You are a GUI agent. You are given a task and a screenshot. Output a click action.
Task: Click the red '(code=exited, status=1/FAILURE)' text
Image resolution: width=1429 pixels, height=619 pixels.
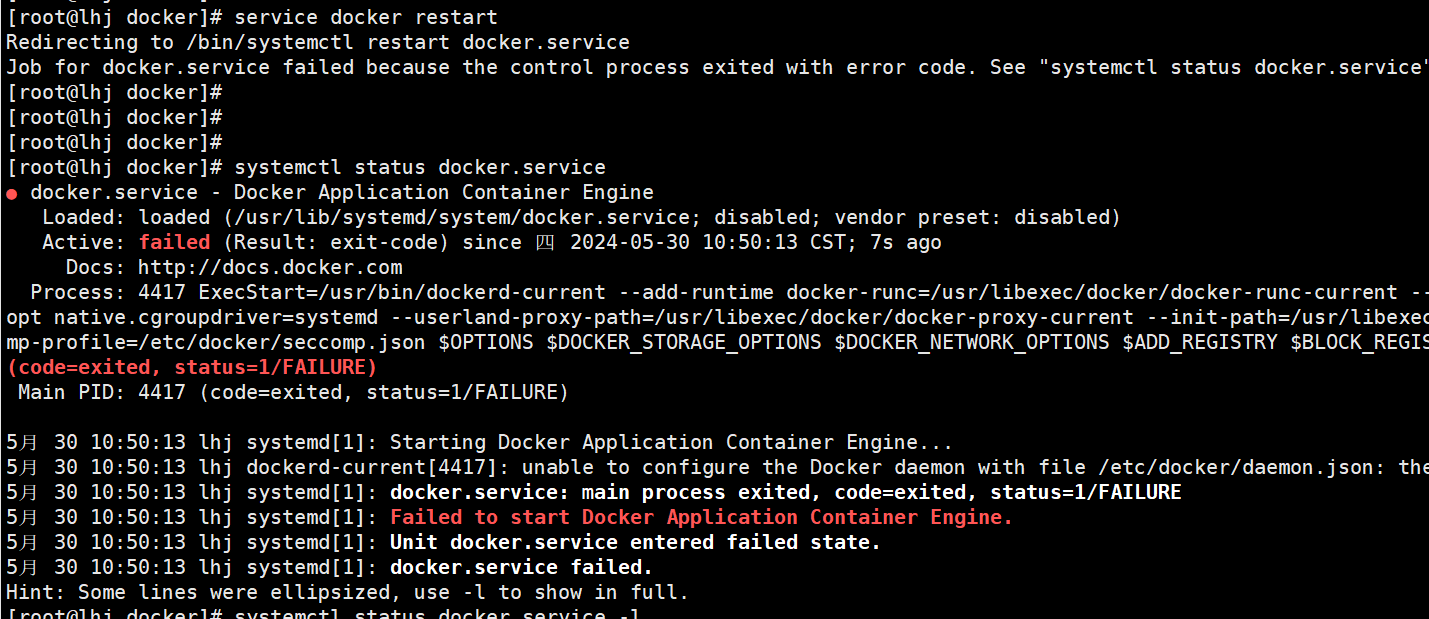(192, 367)
